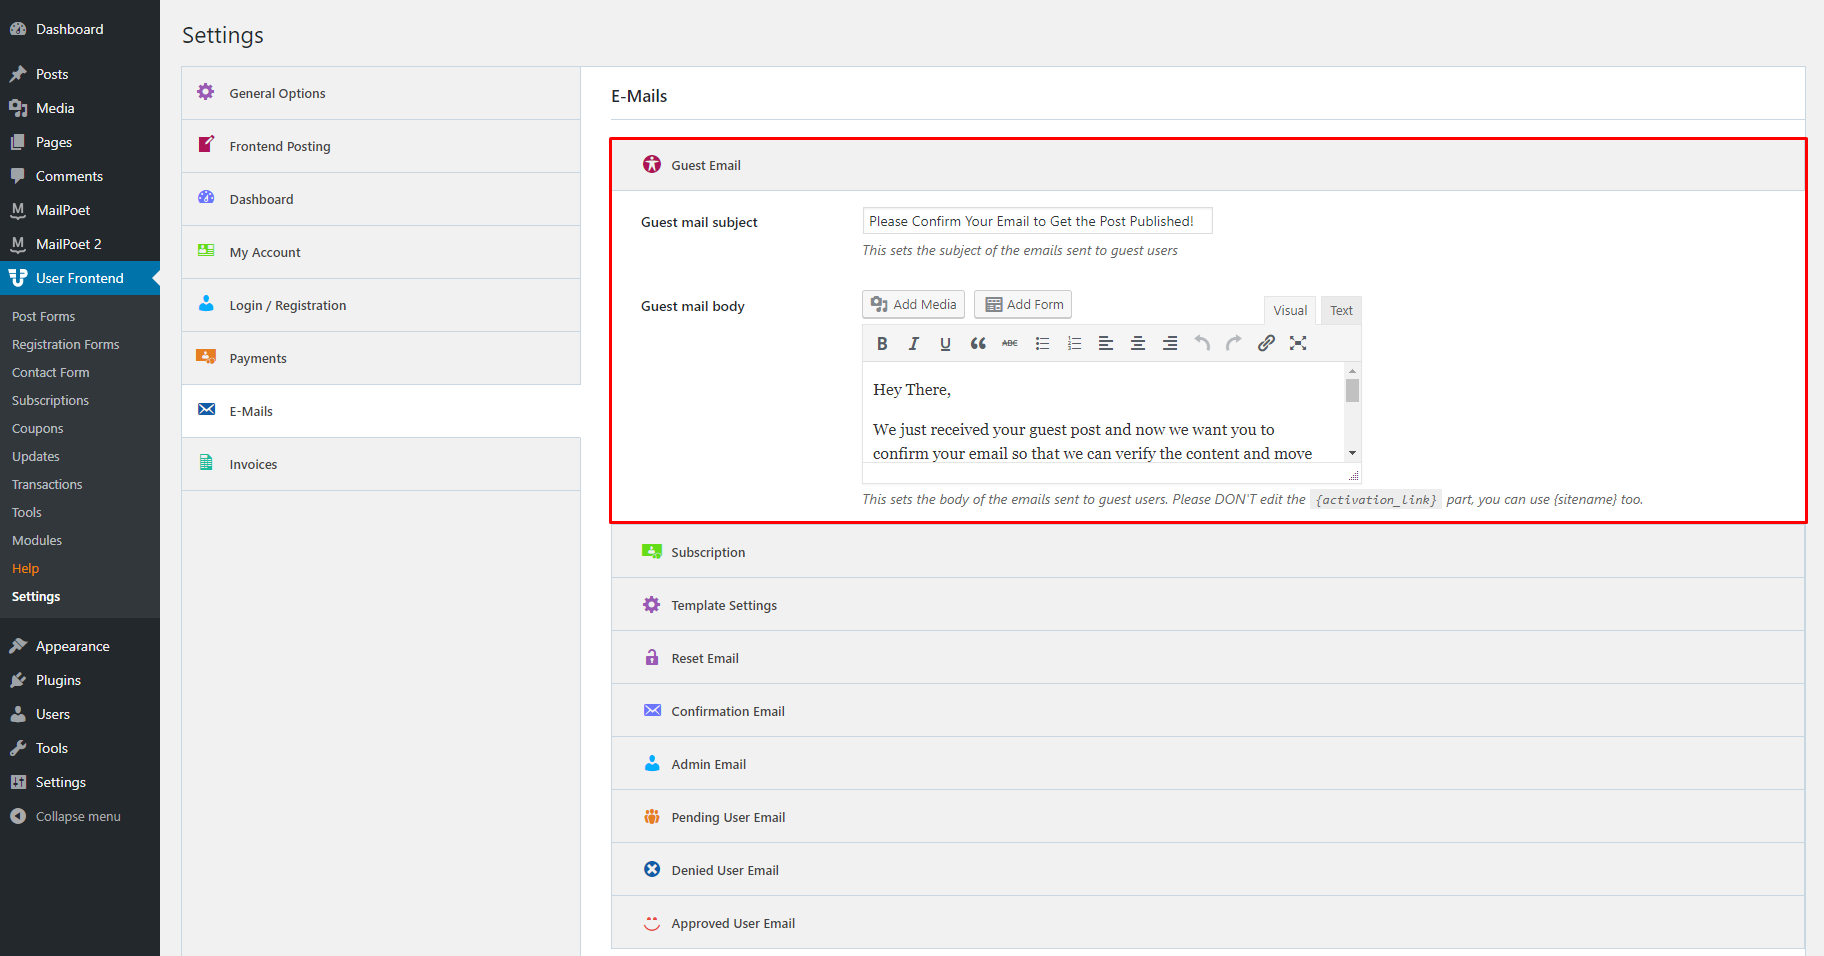Click the General Options gear icon

206,92
